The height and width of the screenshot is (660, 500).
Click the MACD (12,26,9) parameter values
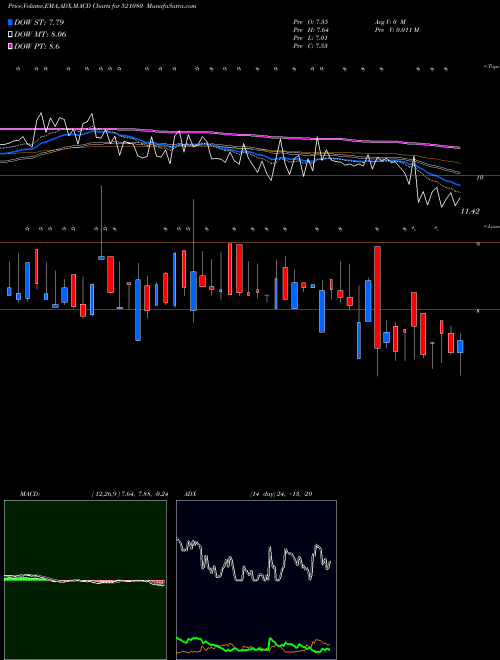click(x=130, y=494)
